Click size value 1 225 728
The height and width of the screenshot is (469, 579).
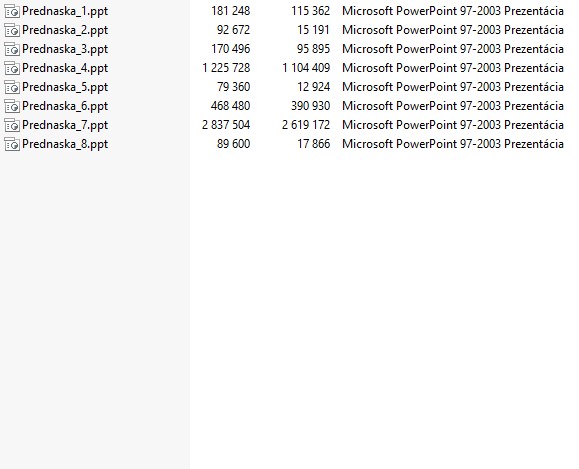tap(226, 68)
